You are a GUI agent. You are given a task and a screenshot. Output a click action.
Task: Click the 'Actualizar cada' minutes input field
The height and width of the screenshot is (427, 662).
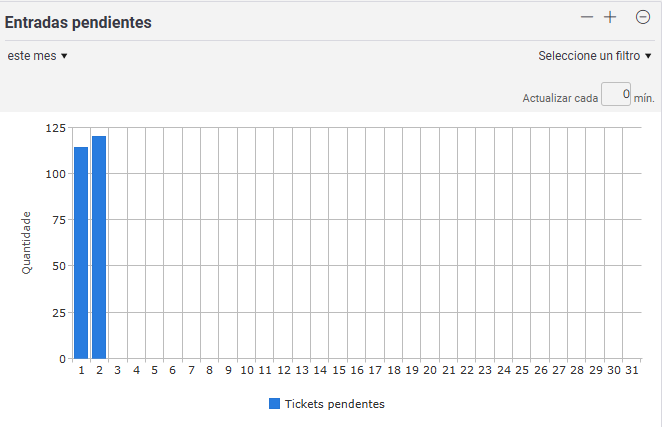[616, 94]
